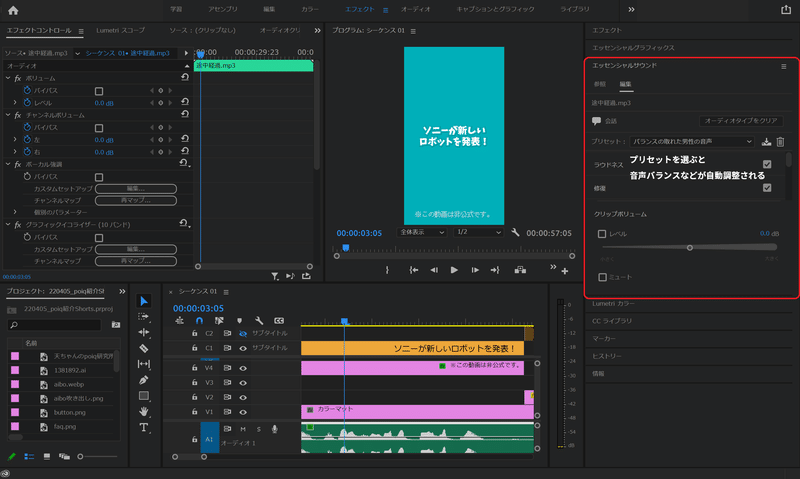Toggle the eye icon on track V4
The image size is (800, 479).
(243, 367)
